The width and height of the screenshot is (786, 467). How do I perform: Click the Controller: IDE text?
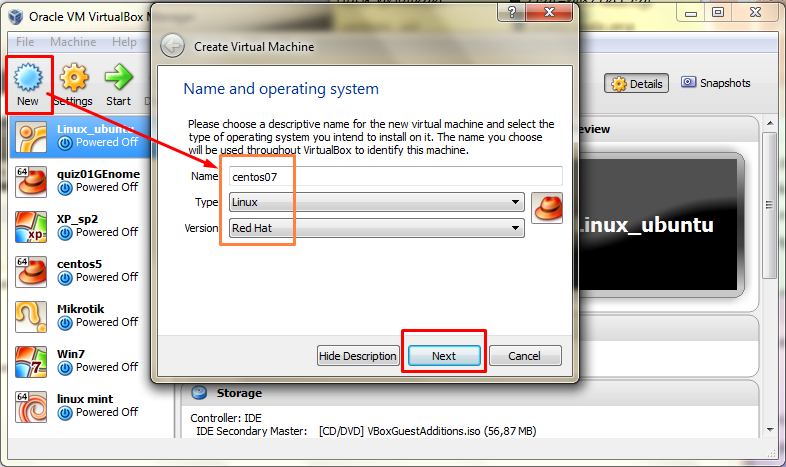click(226, 418)
